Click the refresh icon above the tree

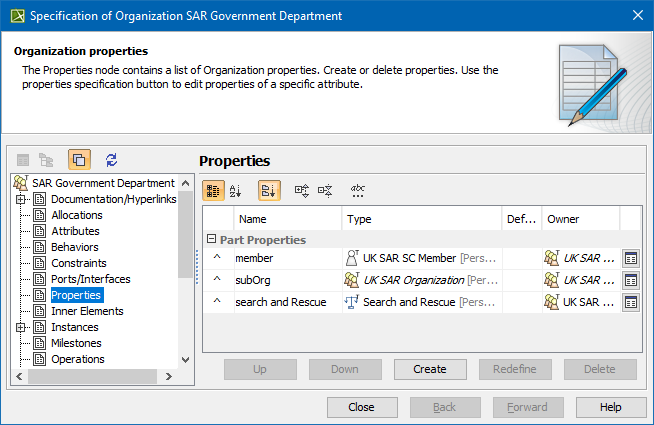click(x=111, y=159)
